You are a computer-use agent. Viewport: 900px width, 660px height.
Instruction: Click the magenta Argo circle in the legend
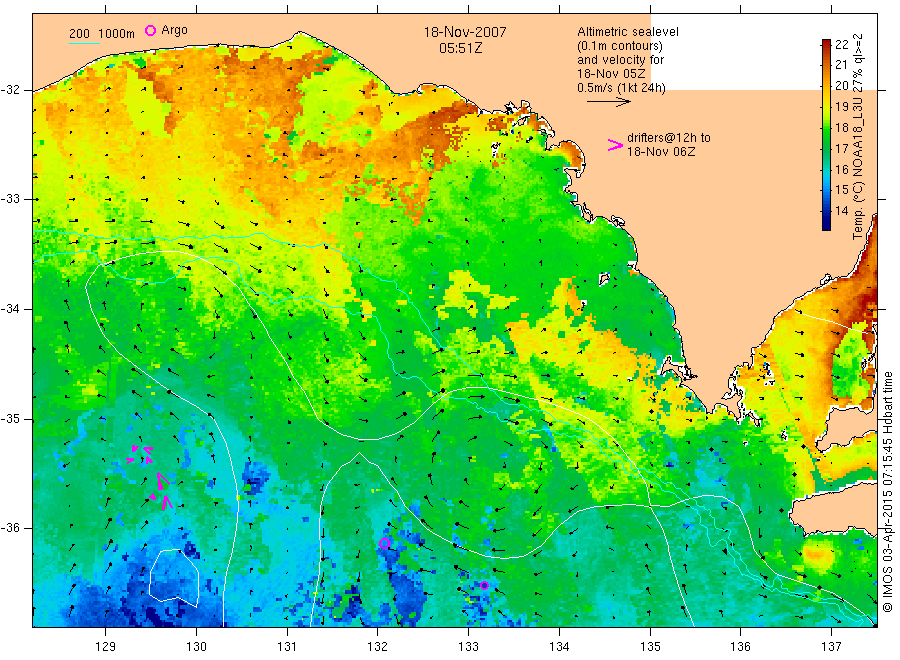150,30
